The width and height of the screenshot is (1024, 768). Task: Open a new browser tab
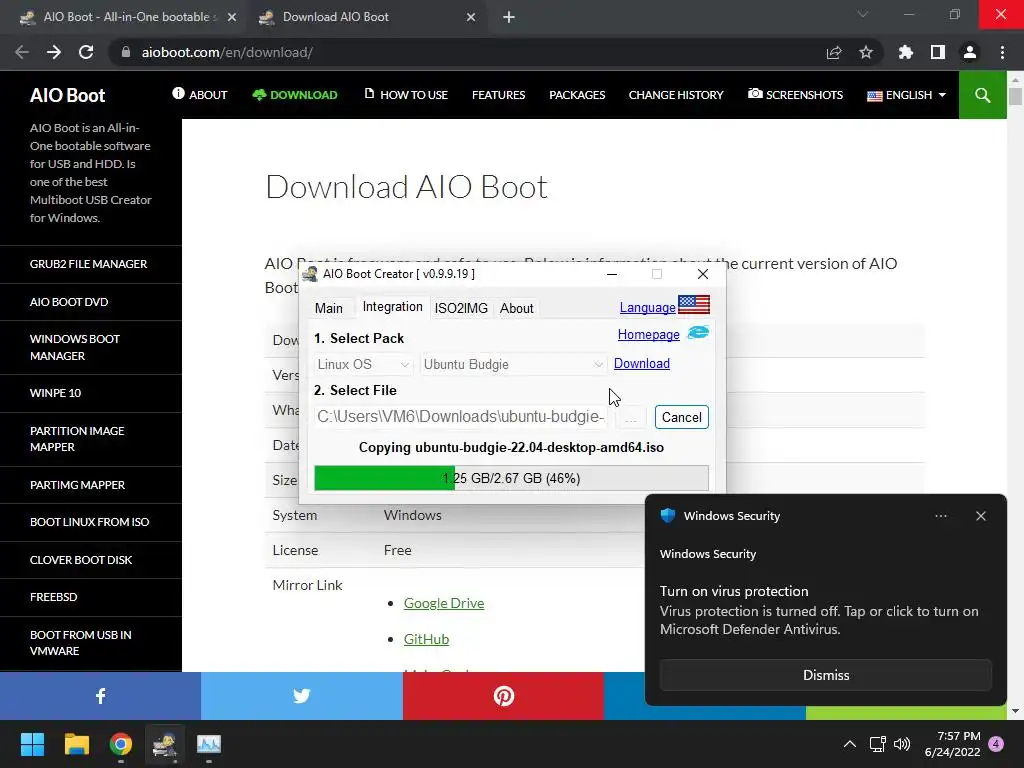coord(509,17)
